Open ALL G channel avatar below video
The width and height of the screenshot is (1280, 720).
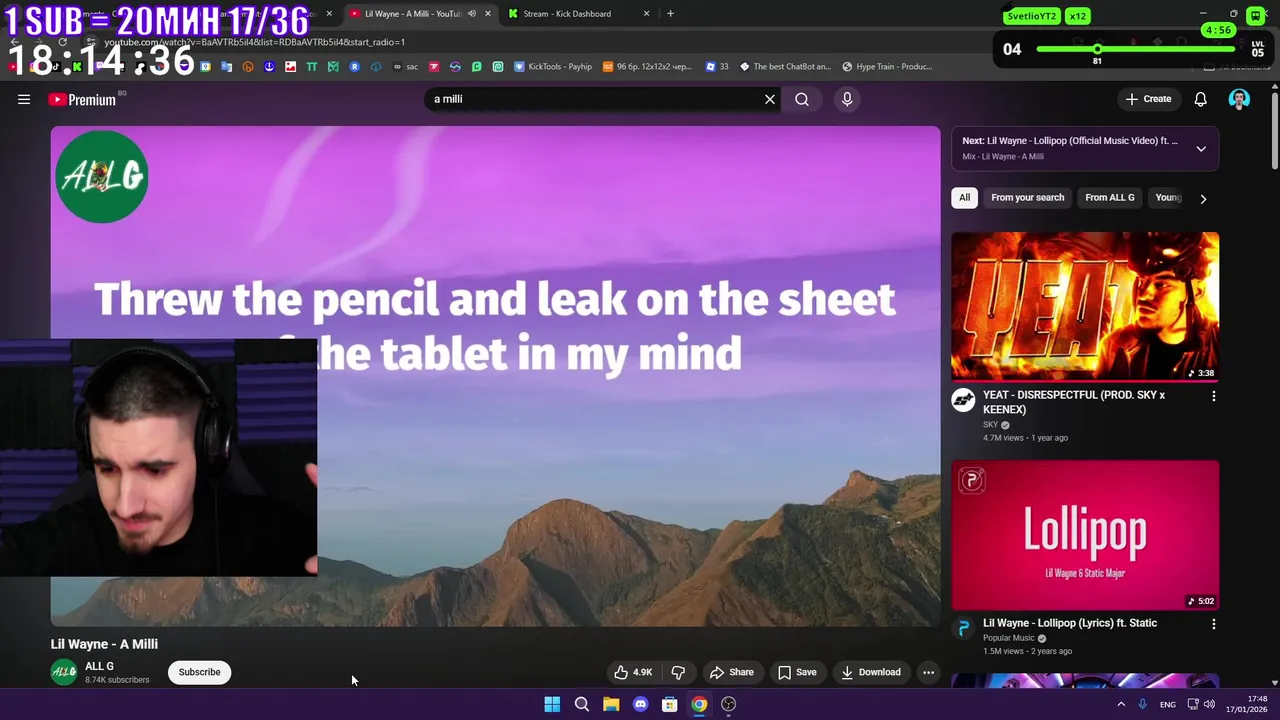tap(64, 672)
